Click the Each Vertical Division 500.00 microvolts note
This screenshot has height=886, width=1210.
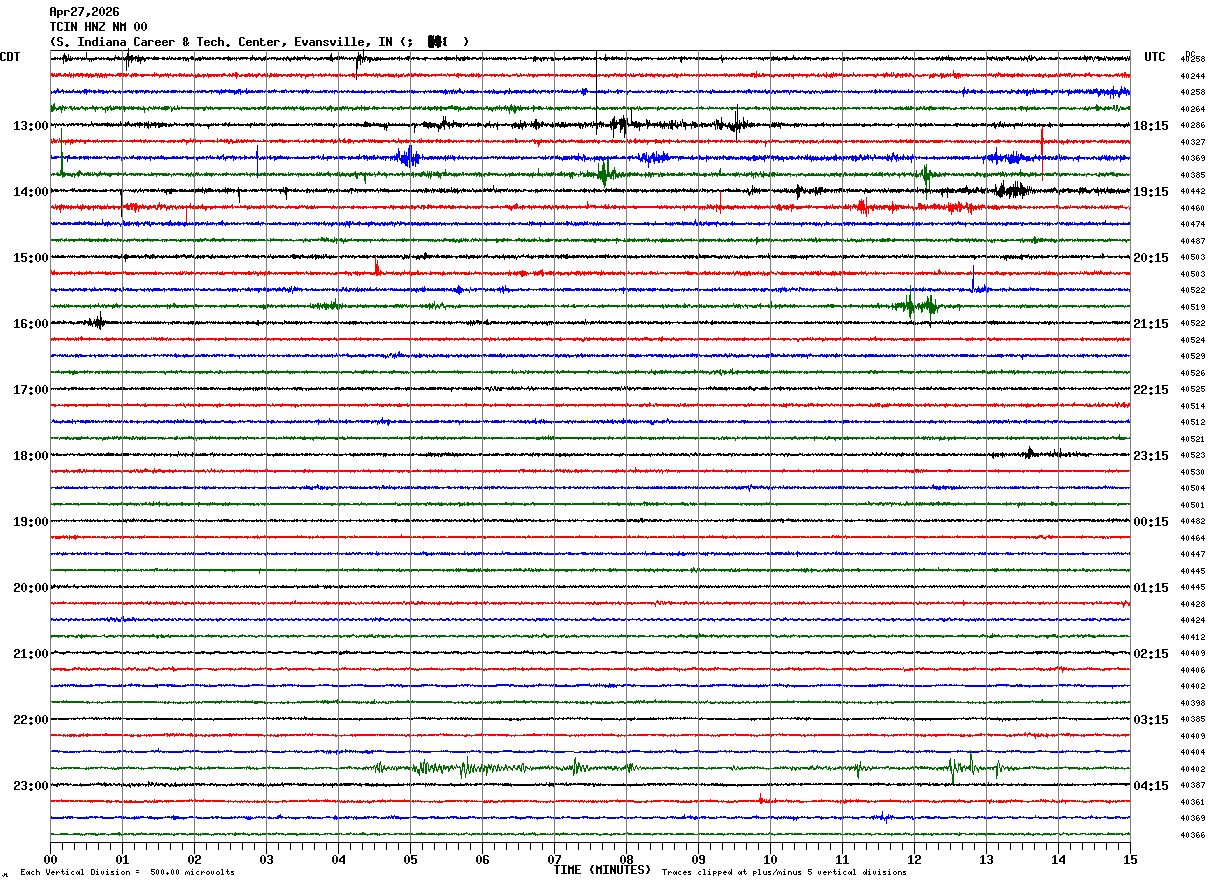tap(127, 873)
